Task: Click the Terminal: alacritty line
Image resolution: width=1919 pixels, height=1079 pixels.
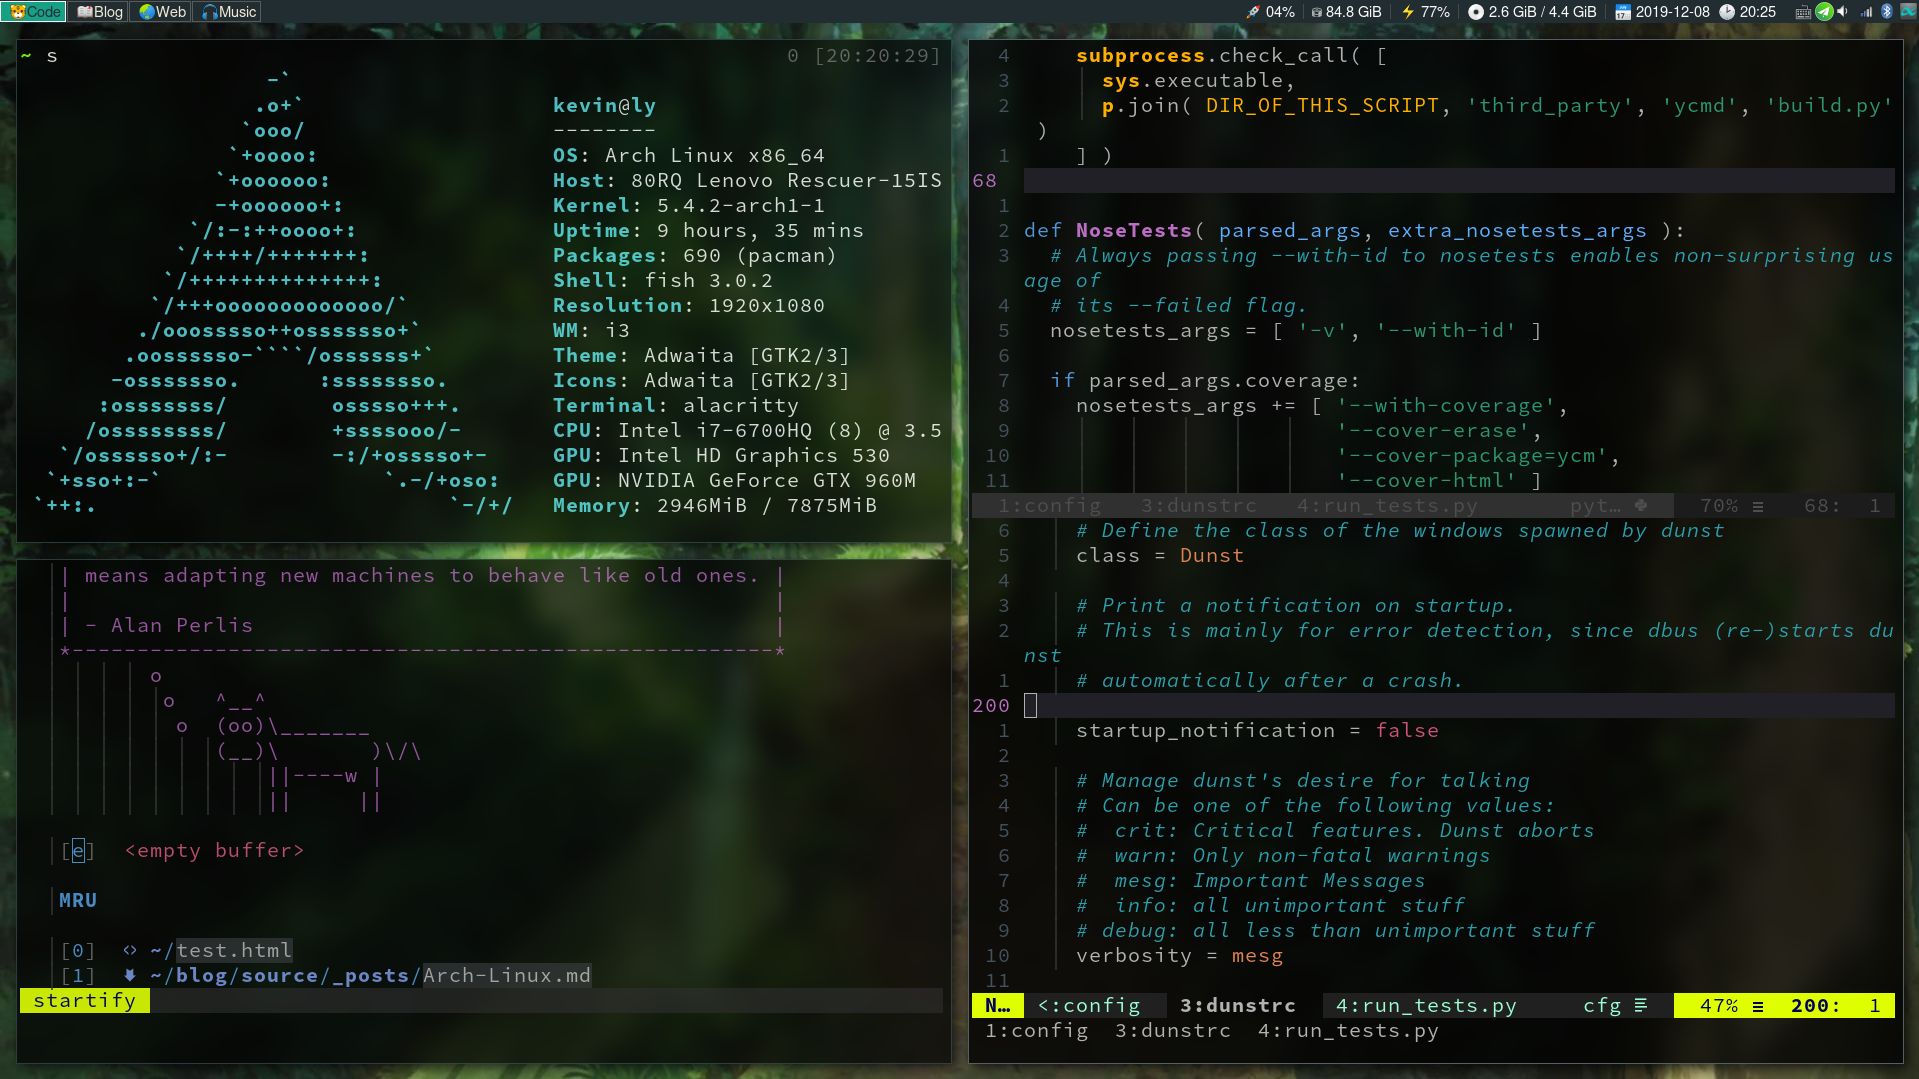Action: (676, 406)
